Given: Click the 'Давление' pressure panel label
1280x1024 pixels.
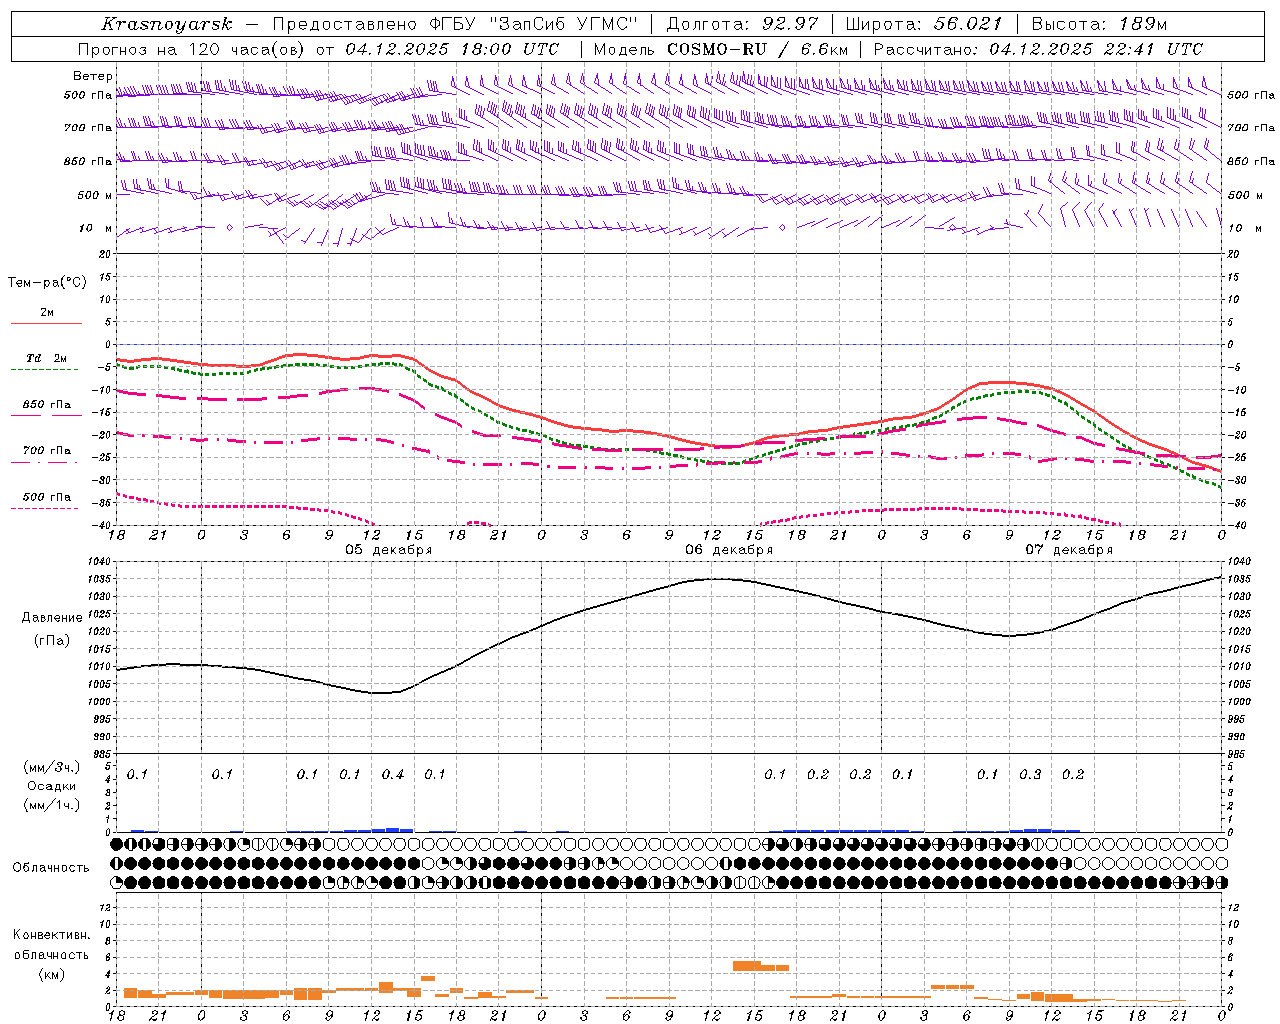Looking at the screenshot, I should (52, 618).
